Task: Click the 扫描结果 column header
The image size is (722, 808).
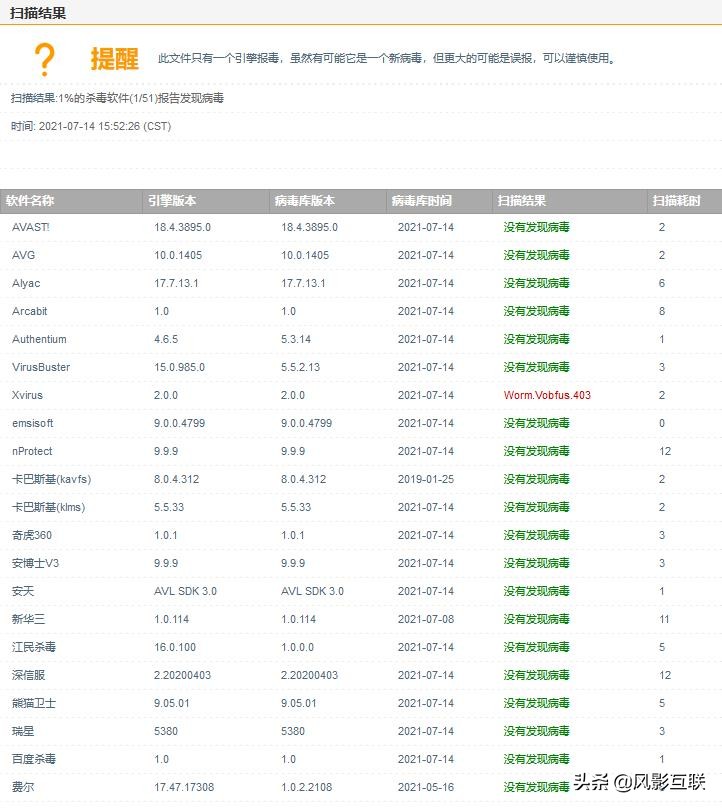Action: coord(522,200)
